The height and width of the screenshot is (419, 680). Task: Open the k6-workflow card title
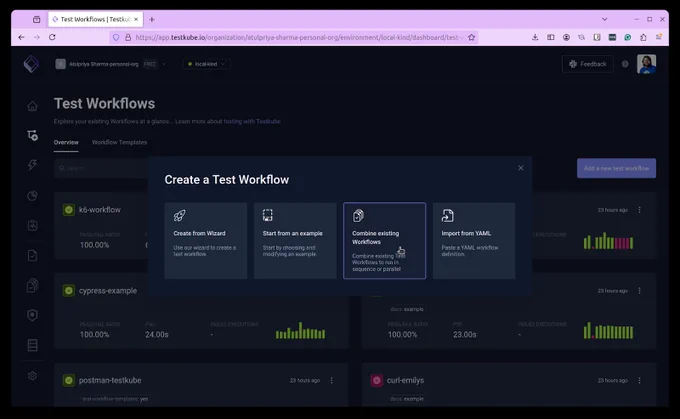(100, 210)
